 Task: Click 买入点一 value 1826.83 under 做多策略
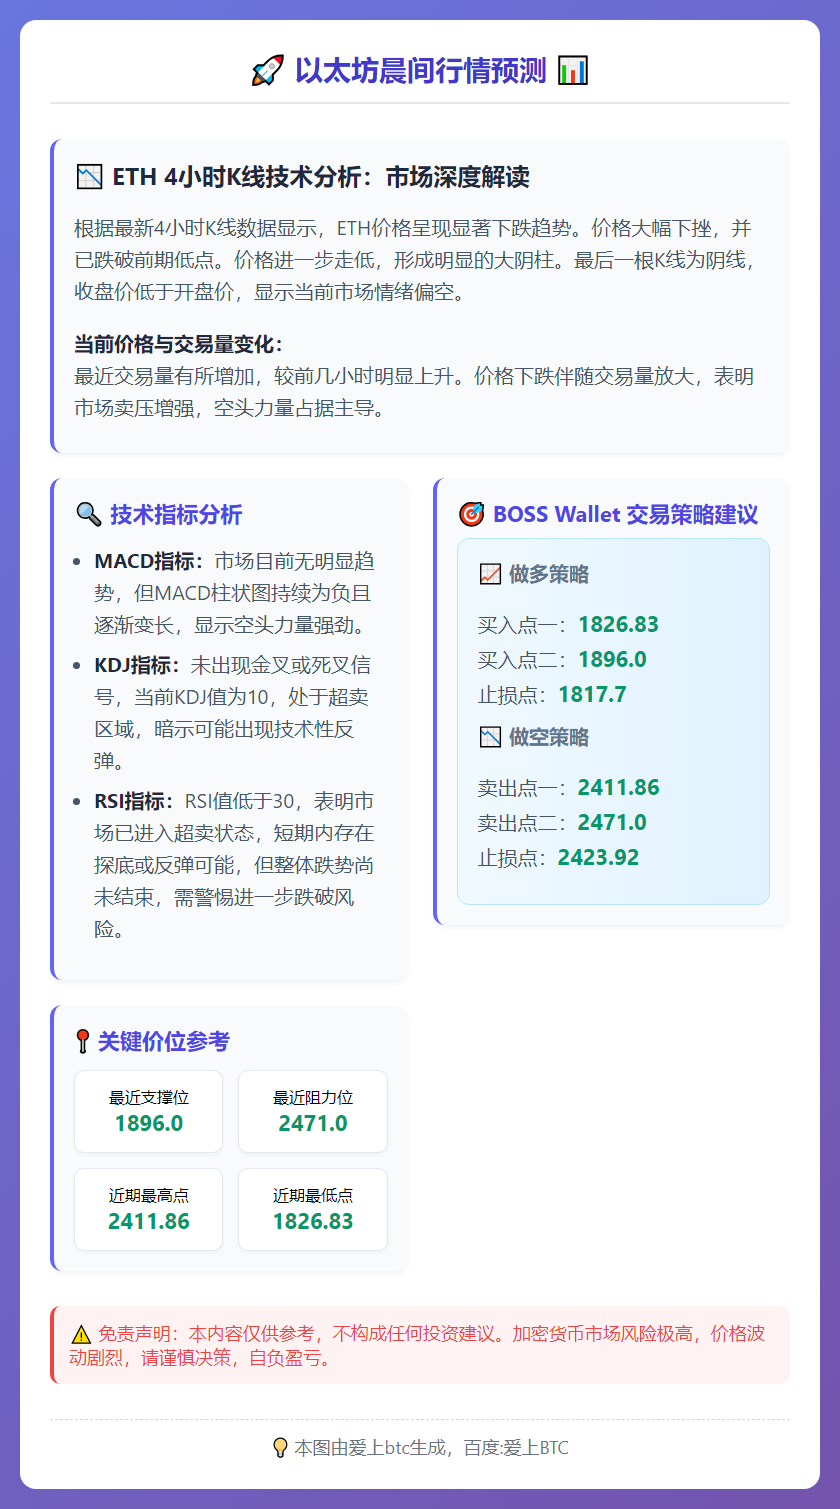[x=618, y=625]
